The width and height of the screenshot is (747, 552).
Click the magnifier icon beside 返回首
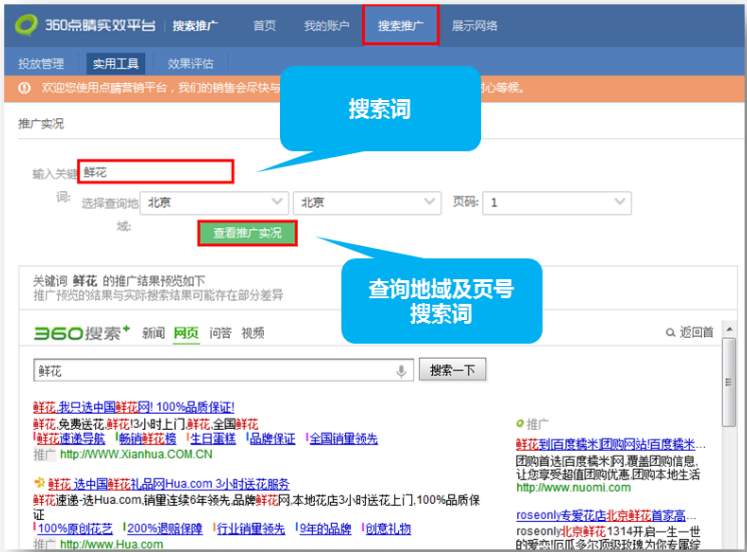[670, 332]
